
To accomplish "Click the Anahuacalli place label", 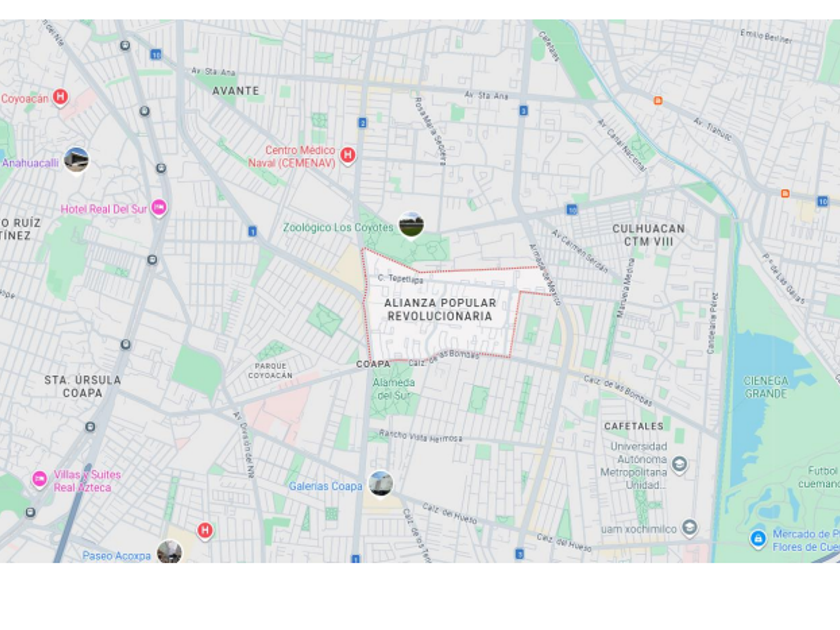I will tap(30, 163).
